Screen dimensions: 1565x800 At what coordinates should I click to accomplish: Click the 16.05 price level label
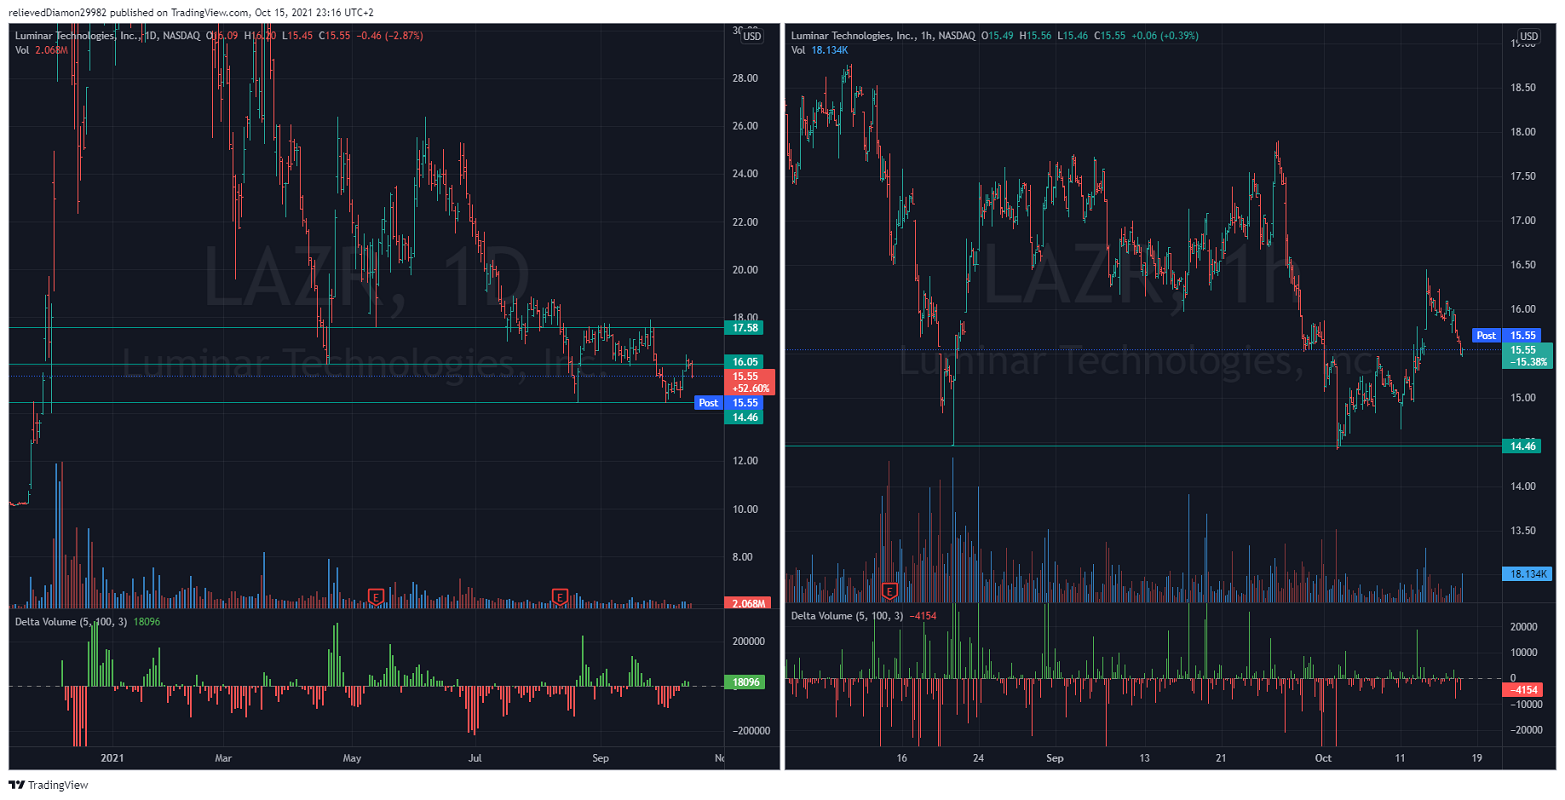[743, 362]
